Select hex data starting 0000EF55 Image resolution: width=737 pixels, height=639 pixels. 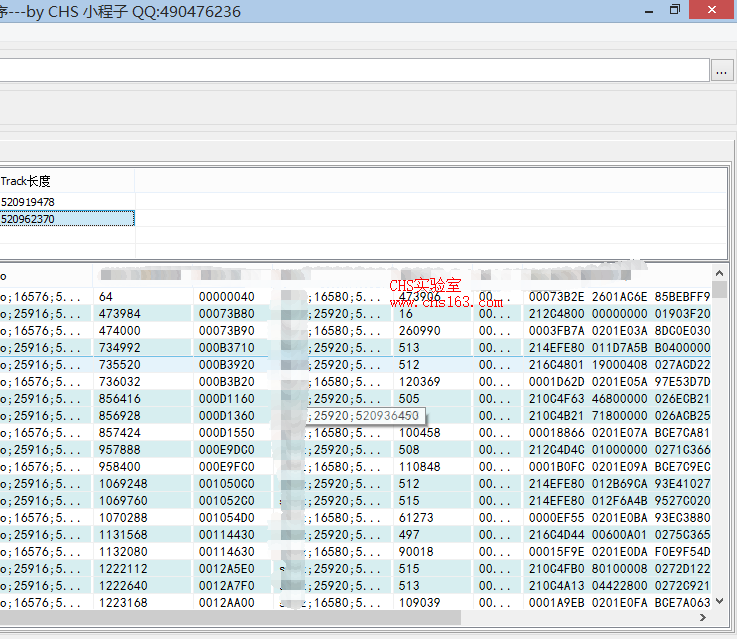pos(619,518)
